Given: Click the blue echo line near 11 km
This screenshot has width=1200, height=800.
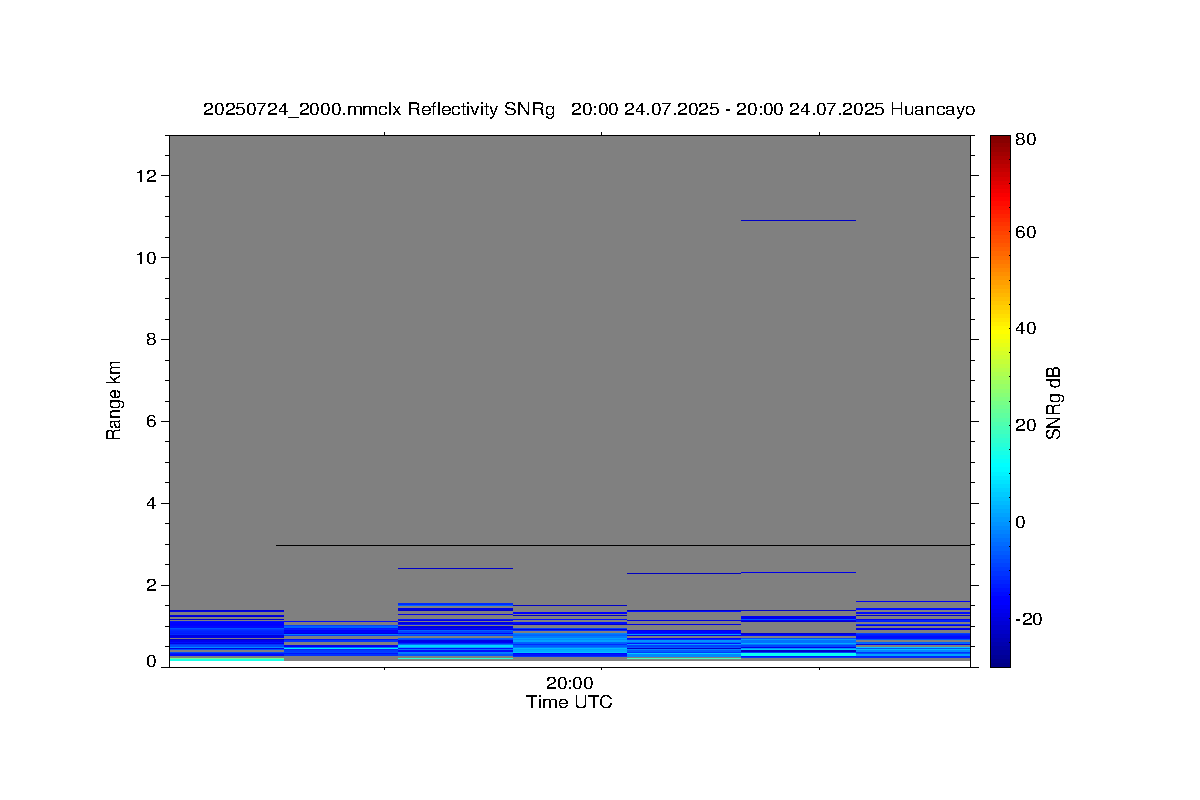Looking at the screenshot, I should pos(798,220).
